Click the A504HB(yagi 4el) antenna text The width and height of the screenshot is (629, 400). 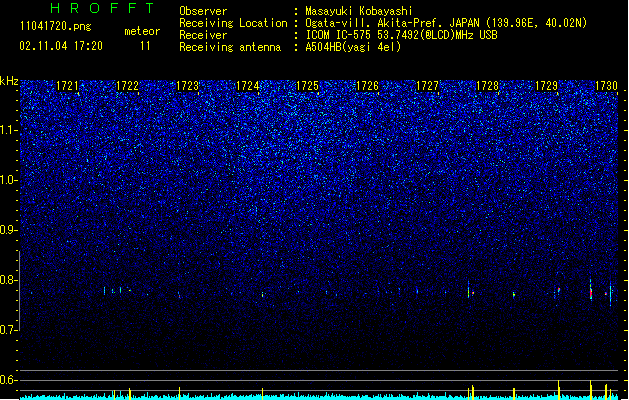tap(353, 47)
